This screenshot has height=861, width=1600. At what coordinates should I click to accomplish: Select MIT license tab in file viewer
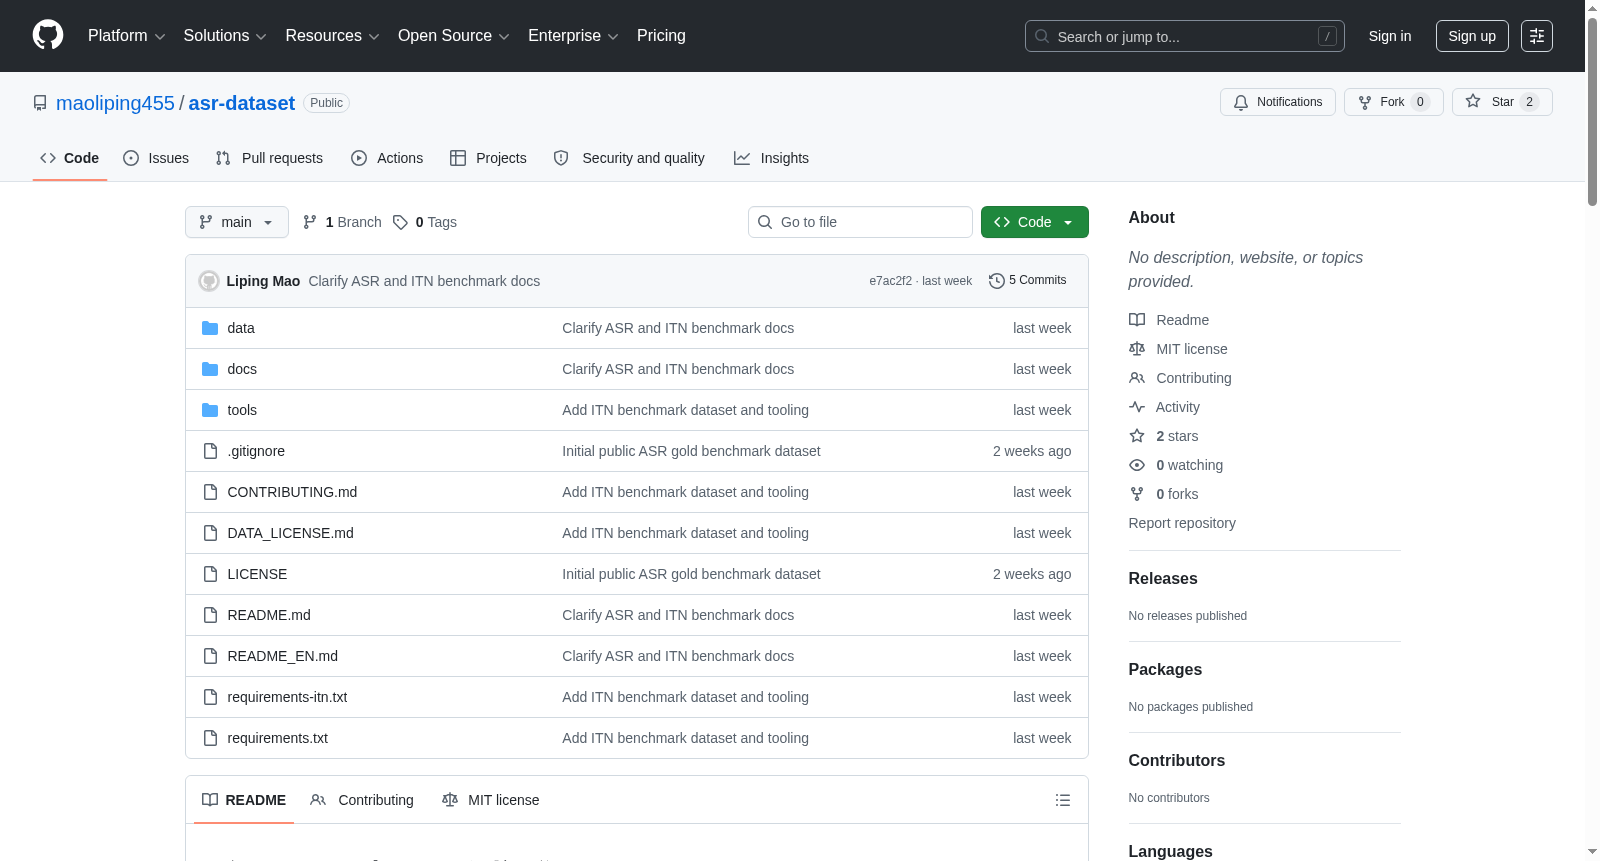click(x=490, y=800)
